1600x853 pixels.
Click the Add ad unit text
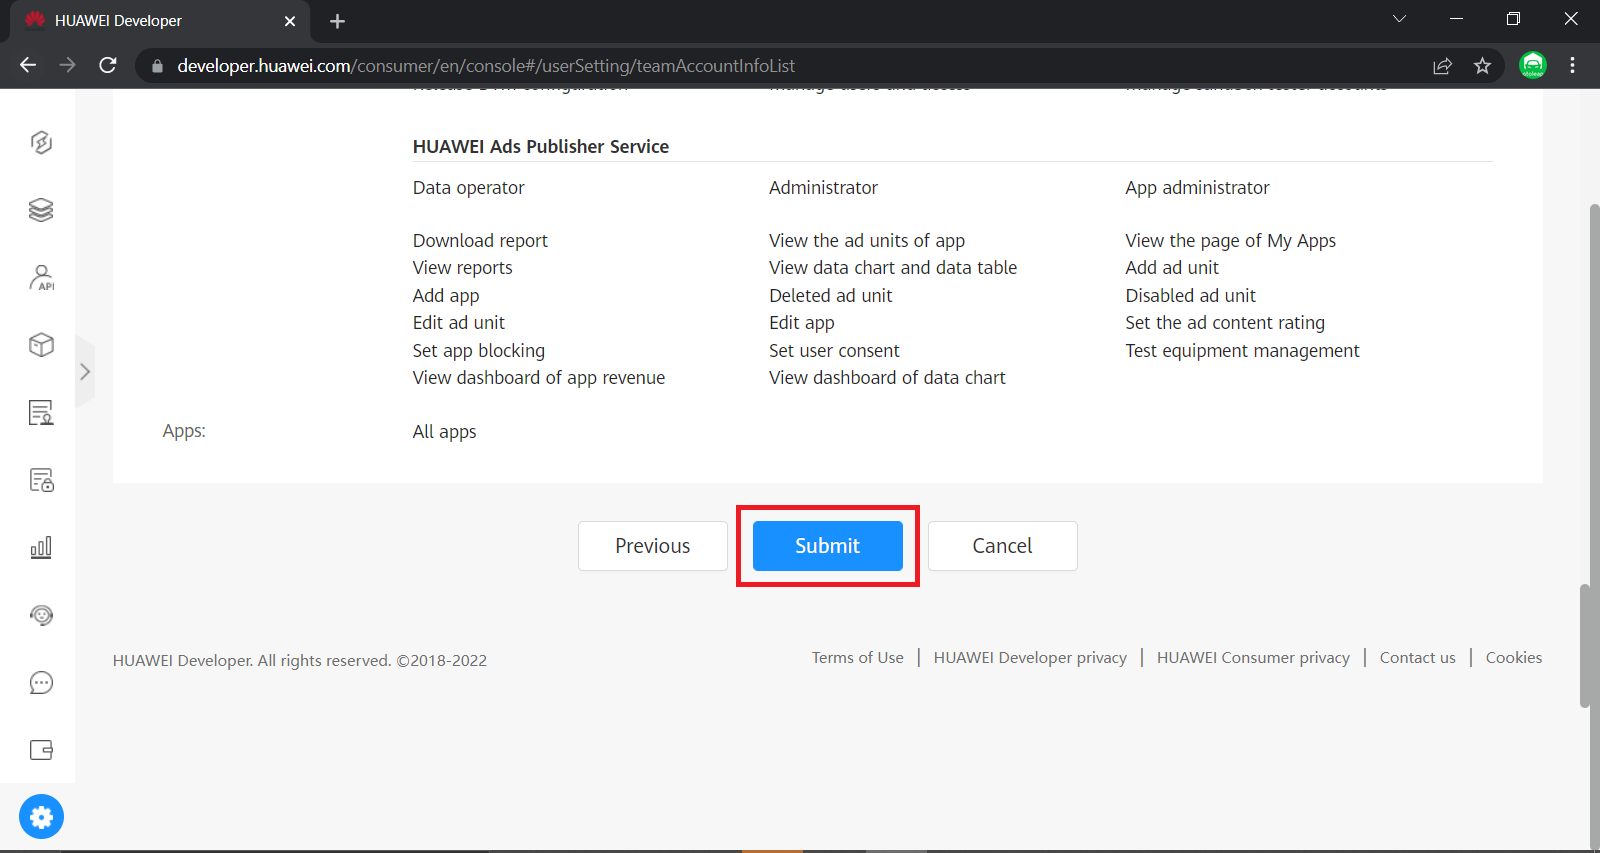click(1172, 267)
